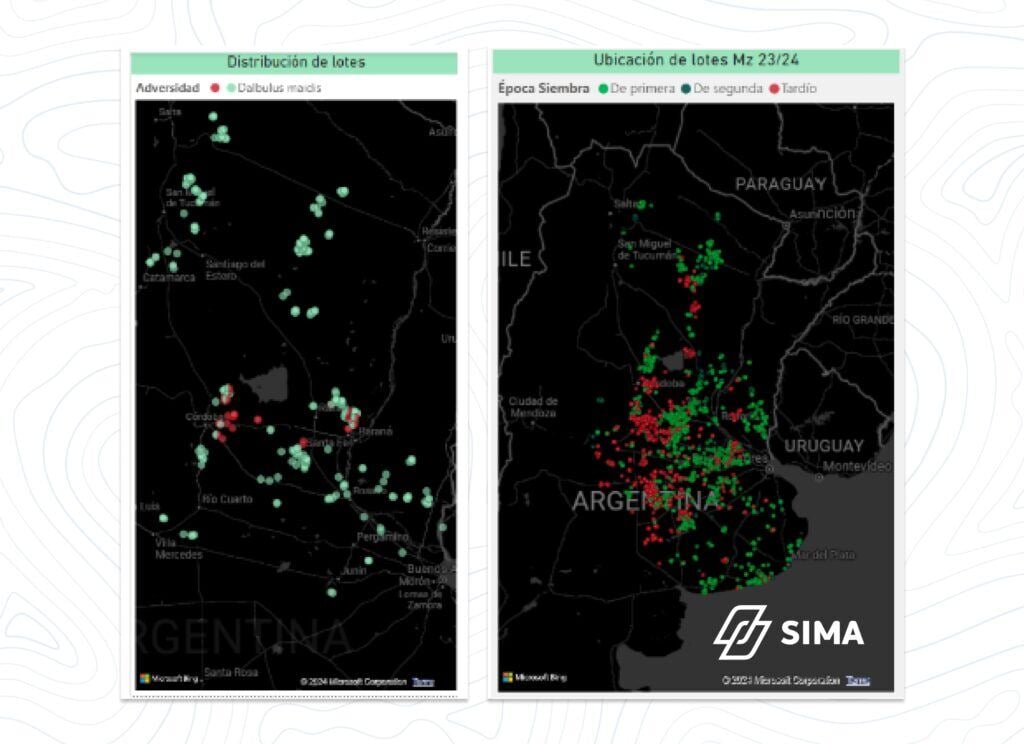This screenshot has height=744, width=1024.
Task: Click the URUGUAY label on right map
Action: [x=824, y=446]
